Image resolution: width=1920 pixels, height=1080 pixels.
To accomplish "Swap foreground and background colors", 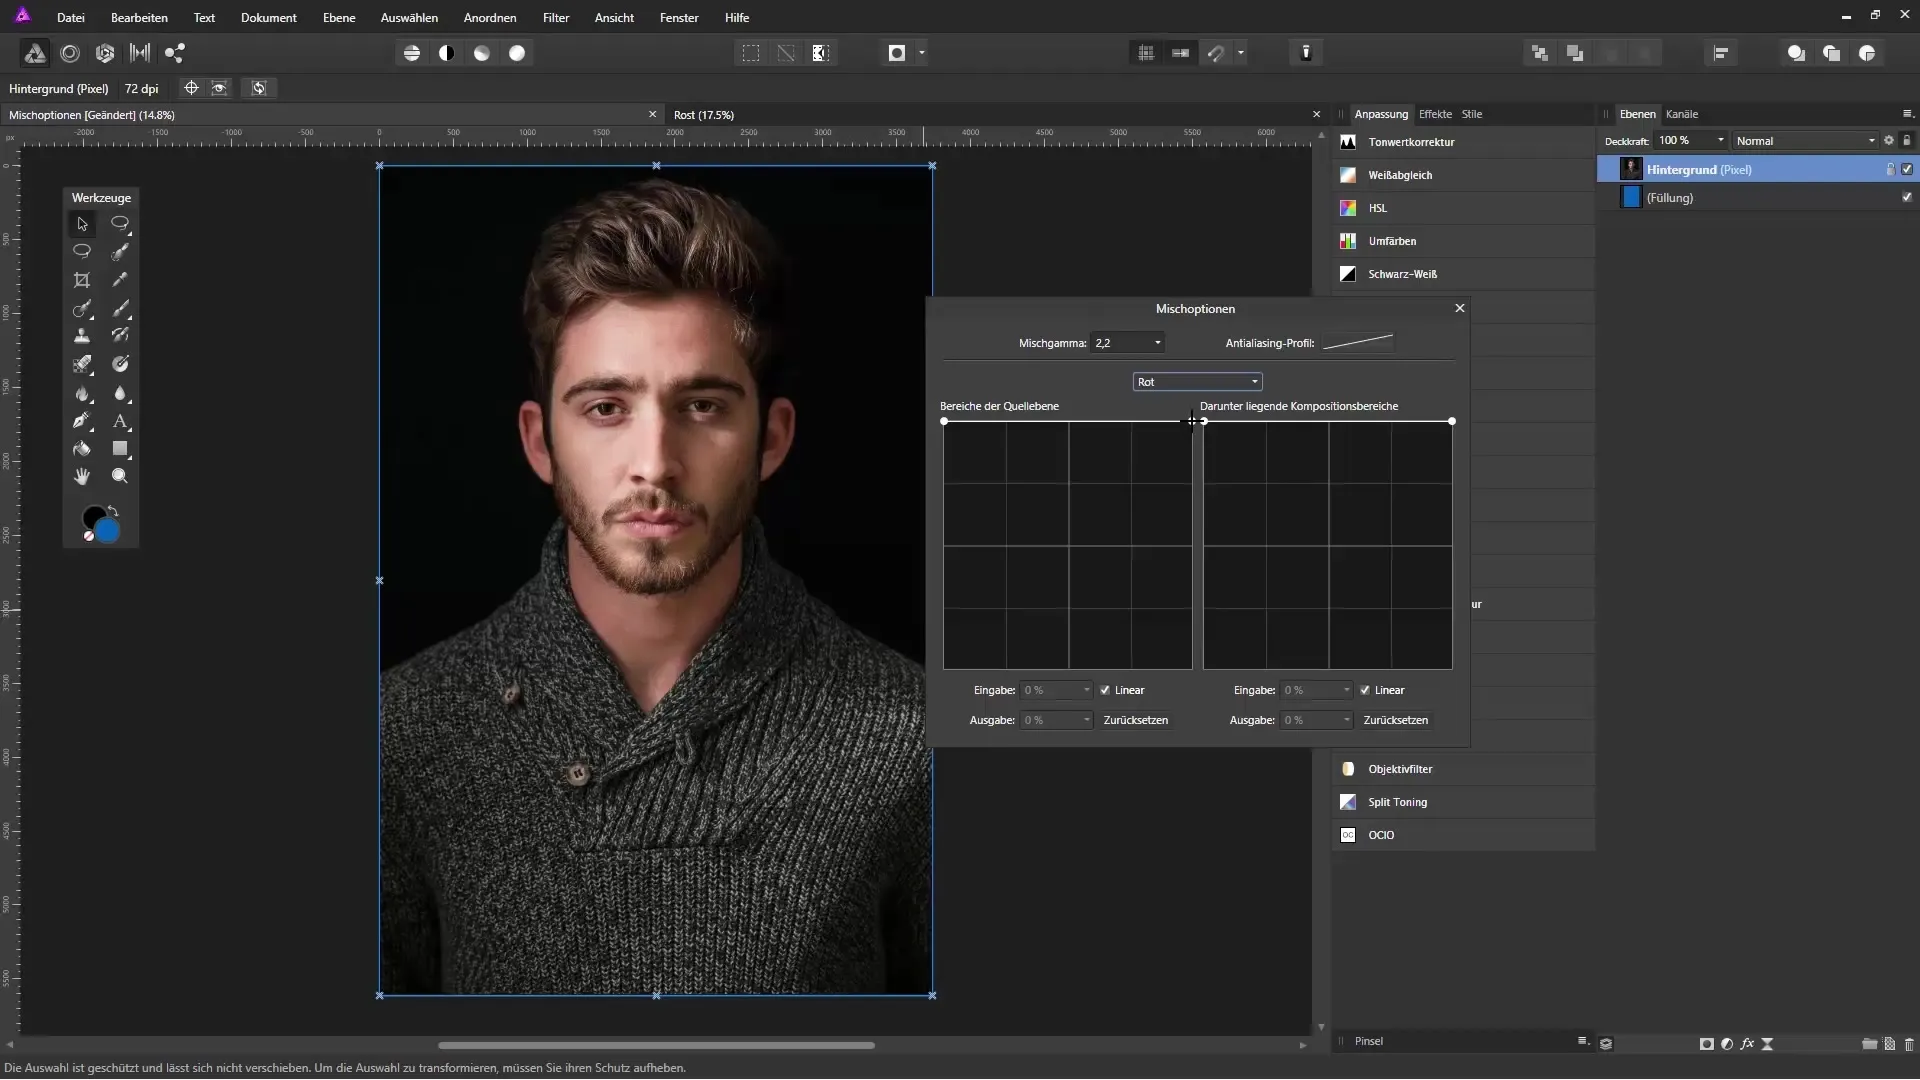I will 113,511.
